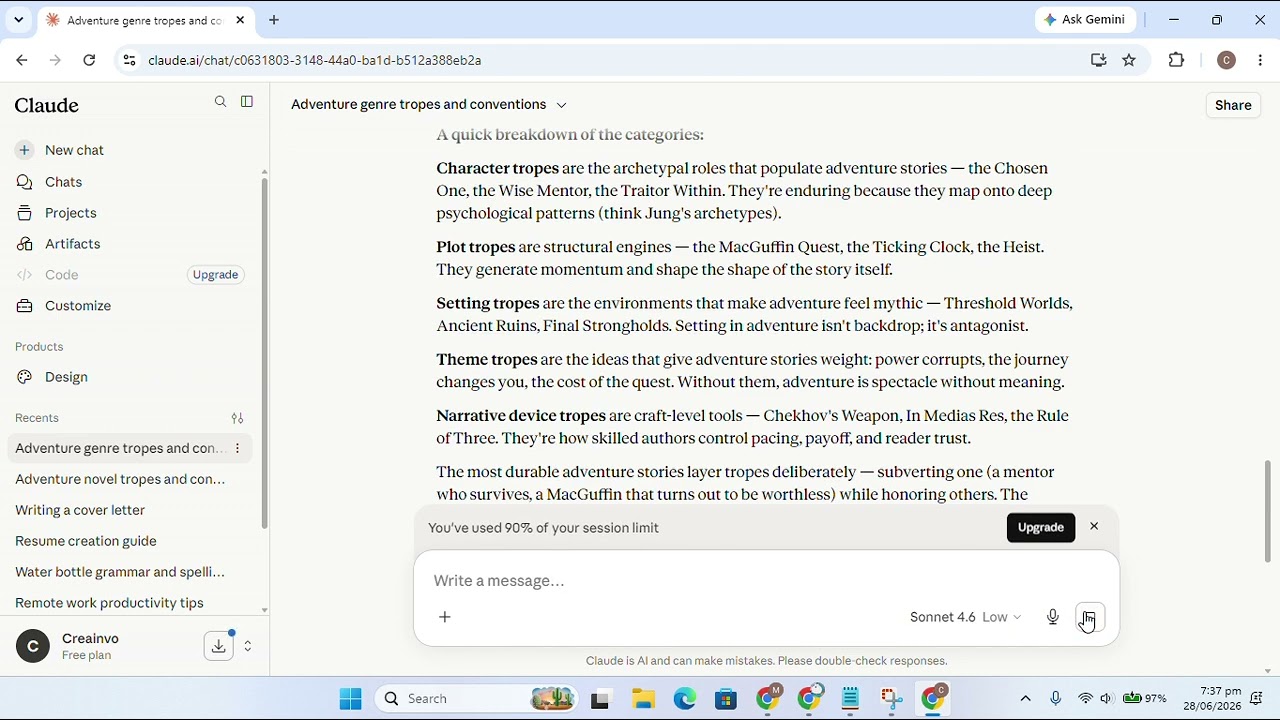Collapse sidebar with panel toggle icon
Viewport: 1280px width, 720px height.
click(247, 102)
